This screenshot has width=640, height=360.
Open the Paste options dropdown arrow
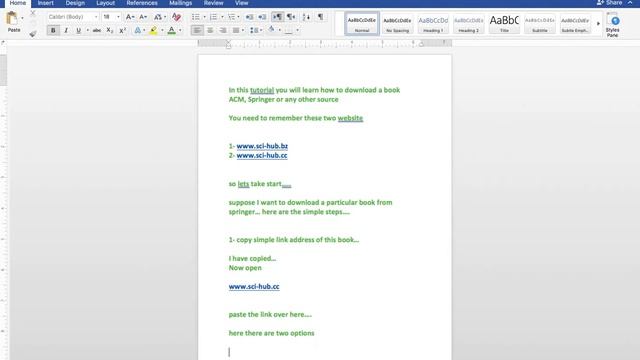click(22, 18)
